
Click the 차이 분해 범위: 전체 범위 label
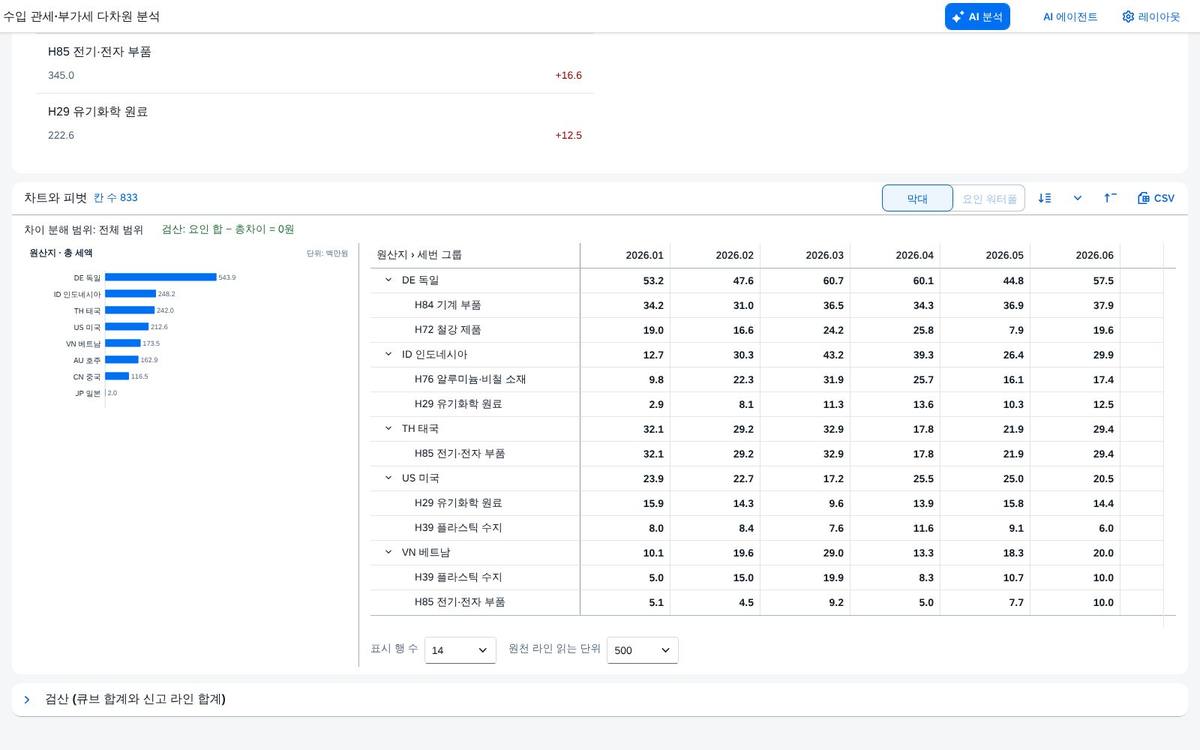tap(84, 229)
